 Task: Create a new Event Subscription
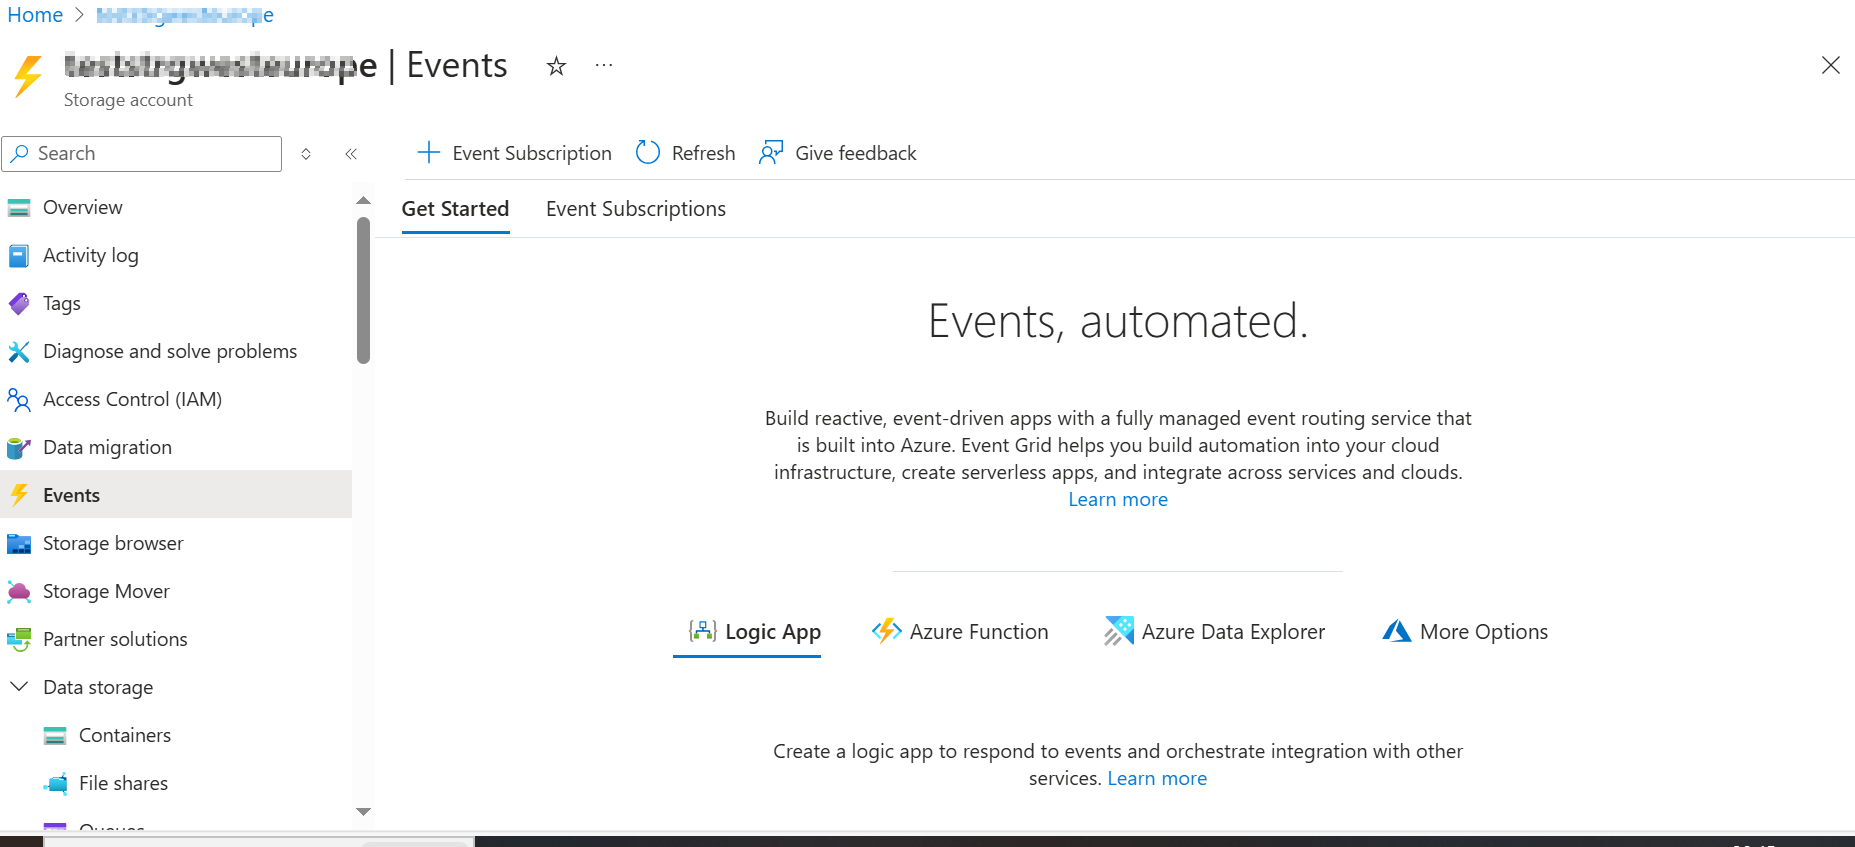[514, 153]
